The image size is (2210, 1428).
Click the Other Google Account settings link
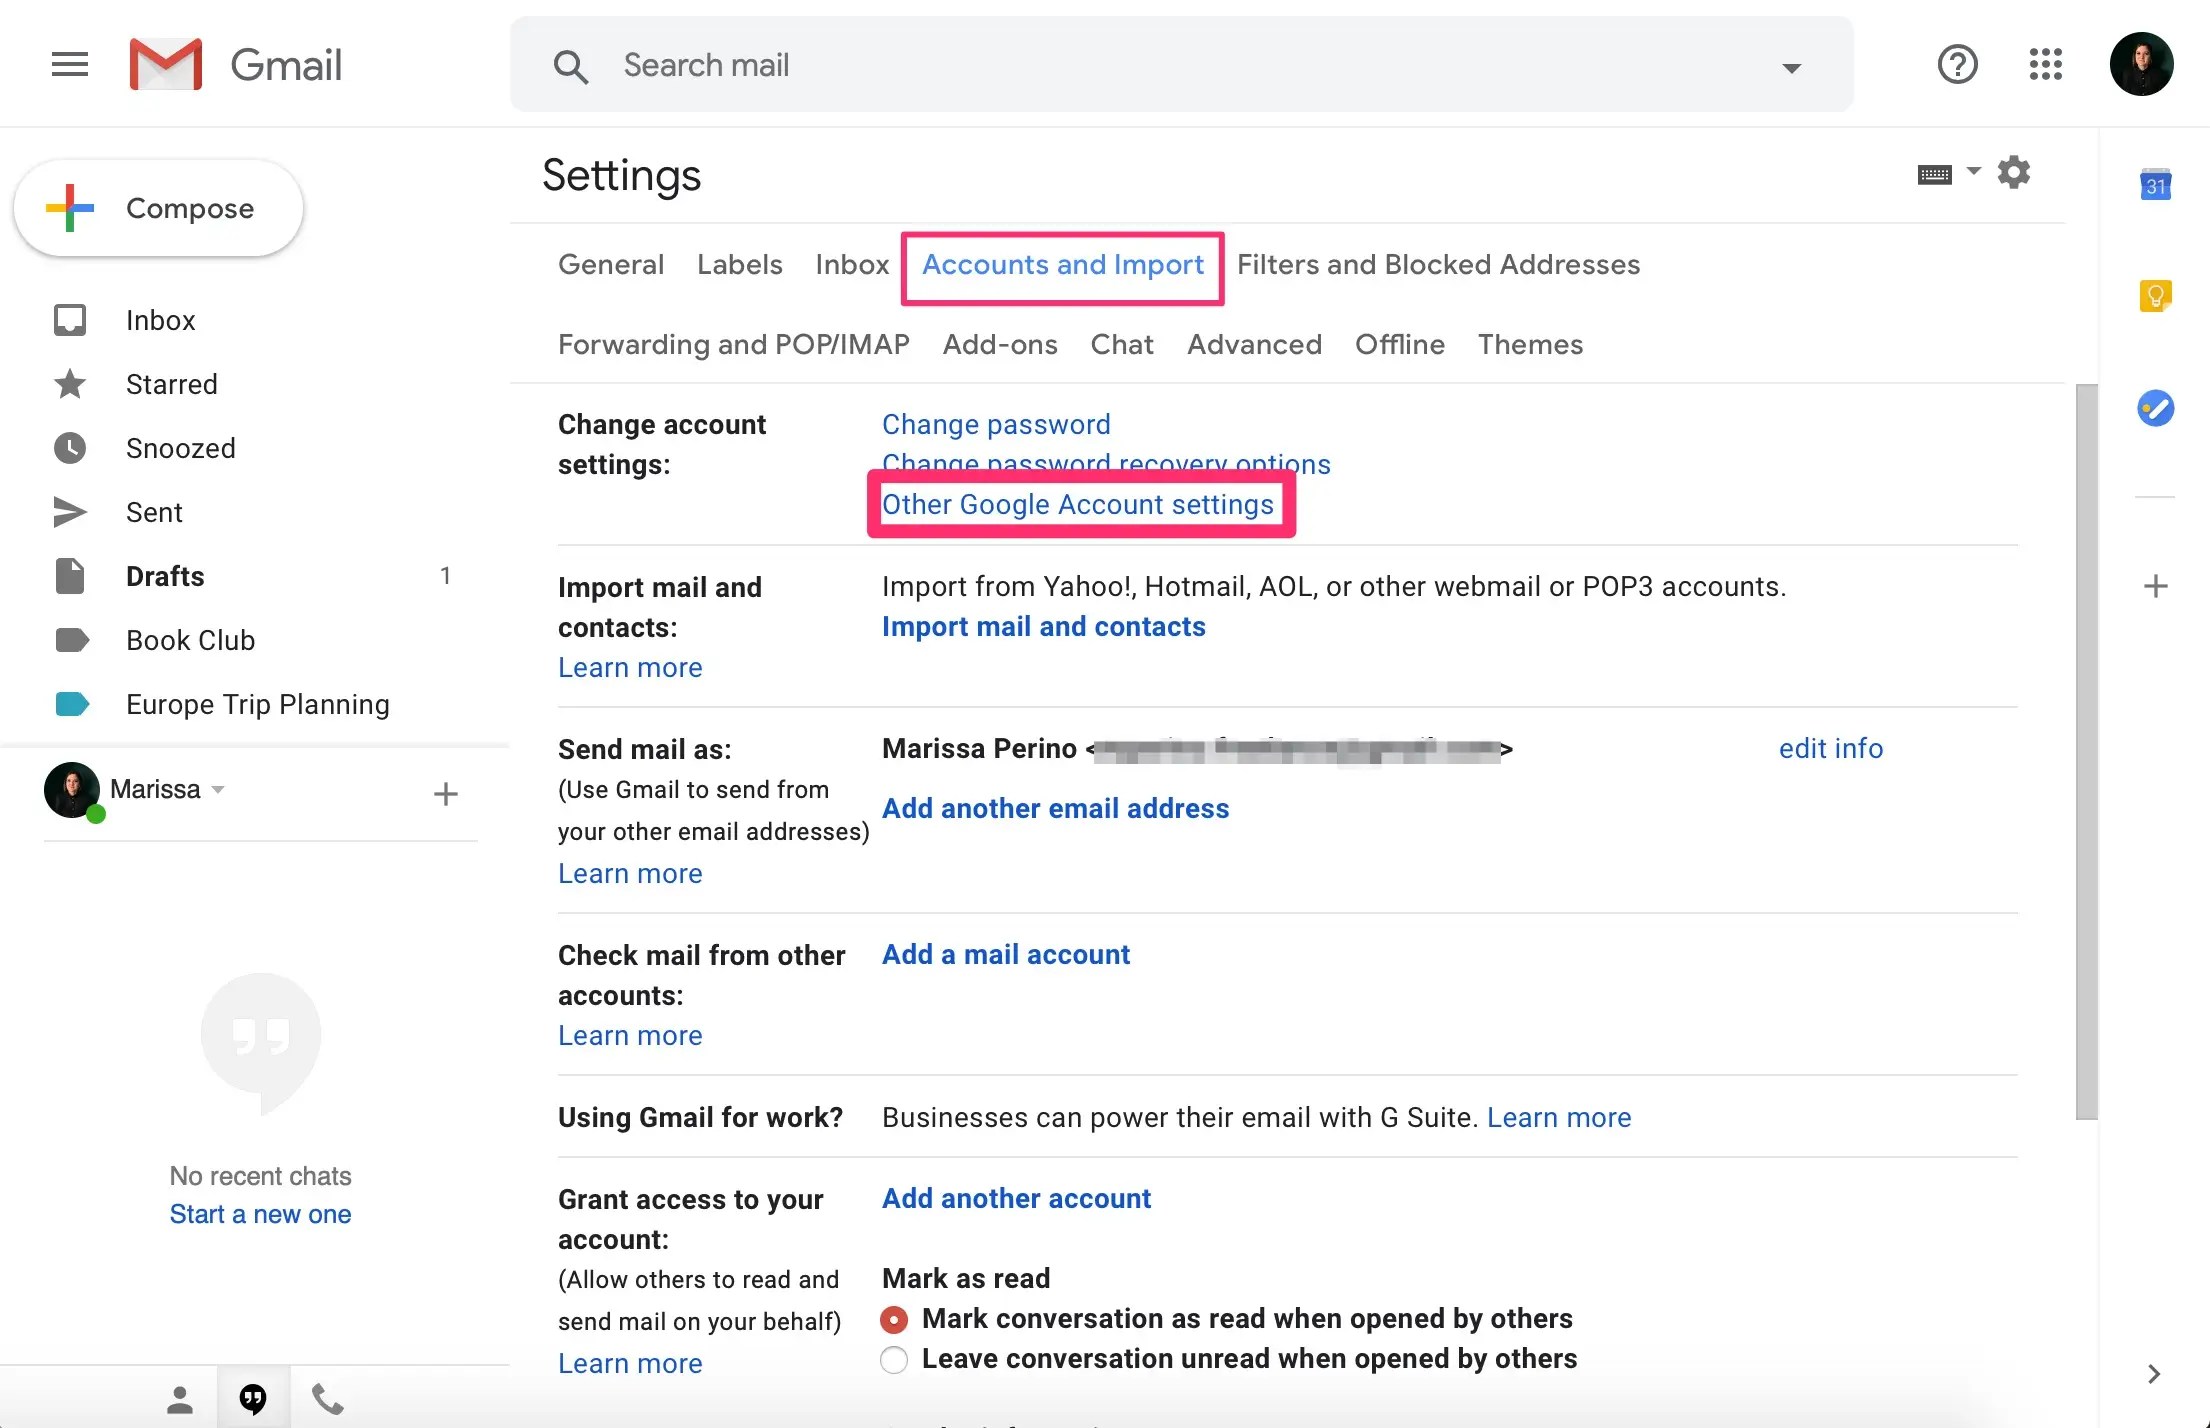1077,505
